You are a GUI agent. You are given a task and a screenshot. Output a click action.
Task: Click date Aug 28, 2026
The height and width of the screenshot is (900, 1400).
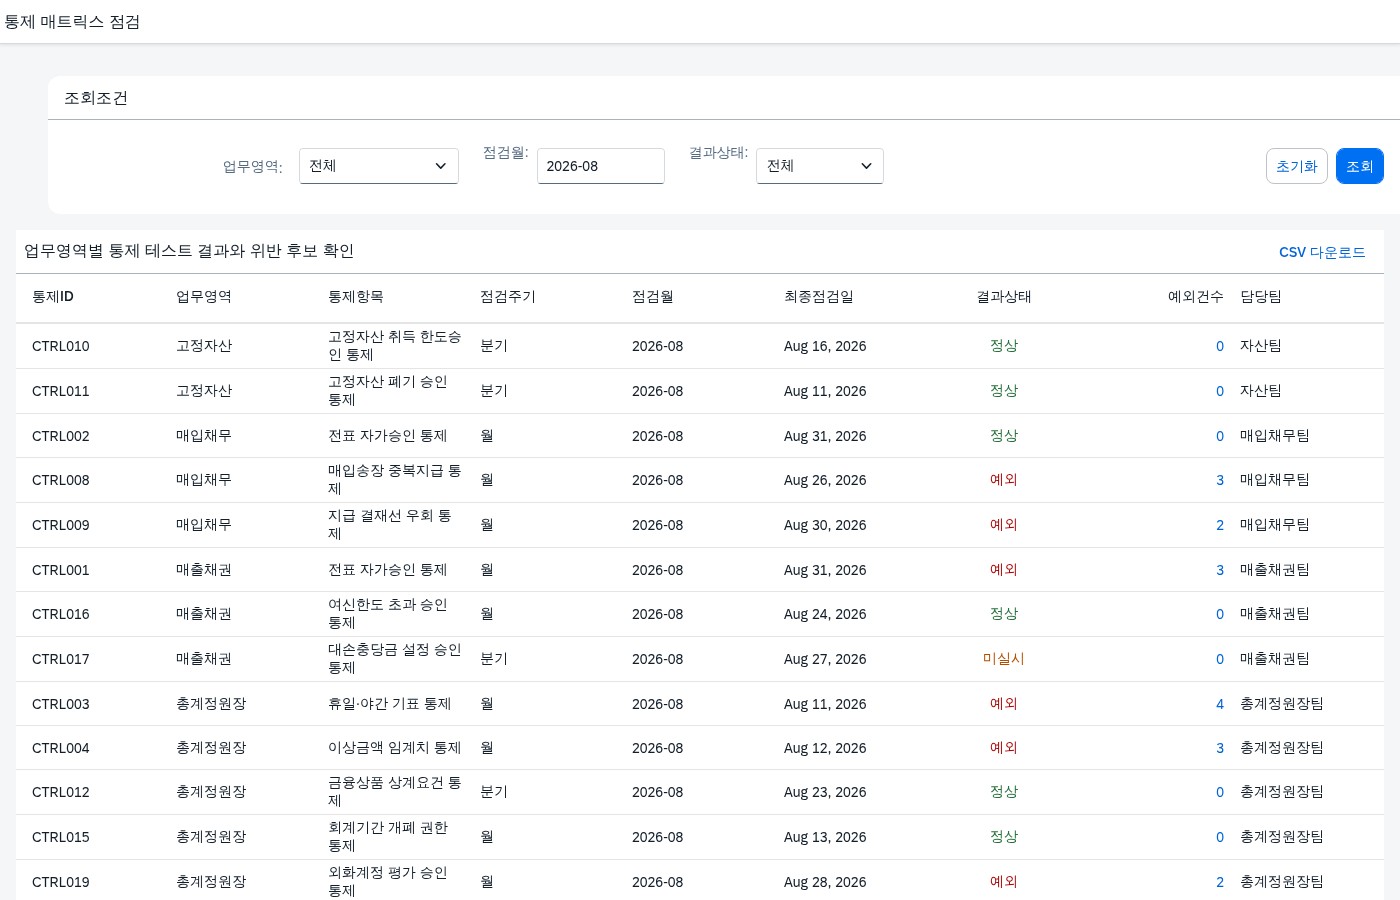tap(825, 882)
